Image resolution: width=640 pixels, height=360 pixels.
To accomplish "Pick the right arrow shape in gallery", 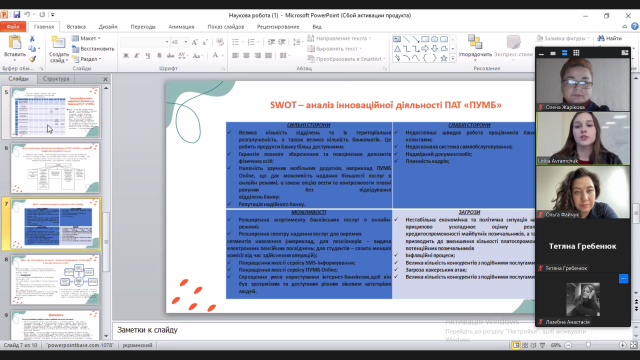I will tap(425, 49).
